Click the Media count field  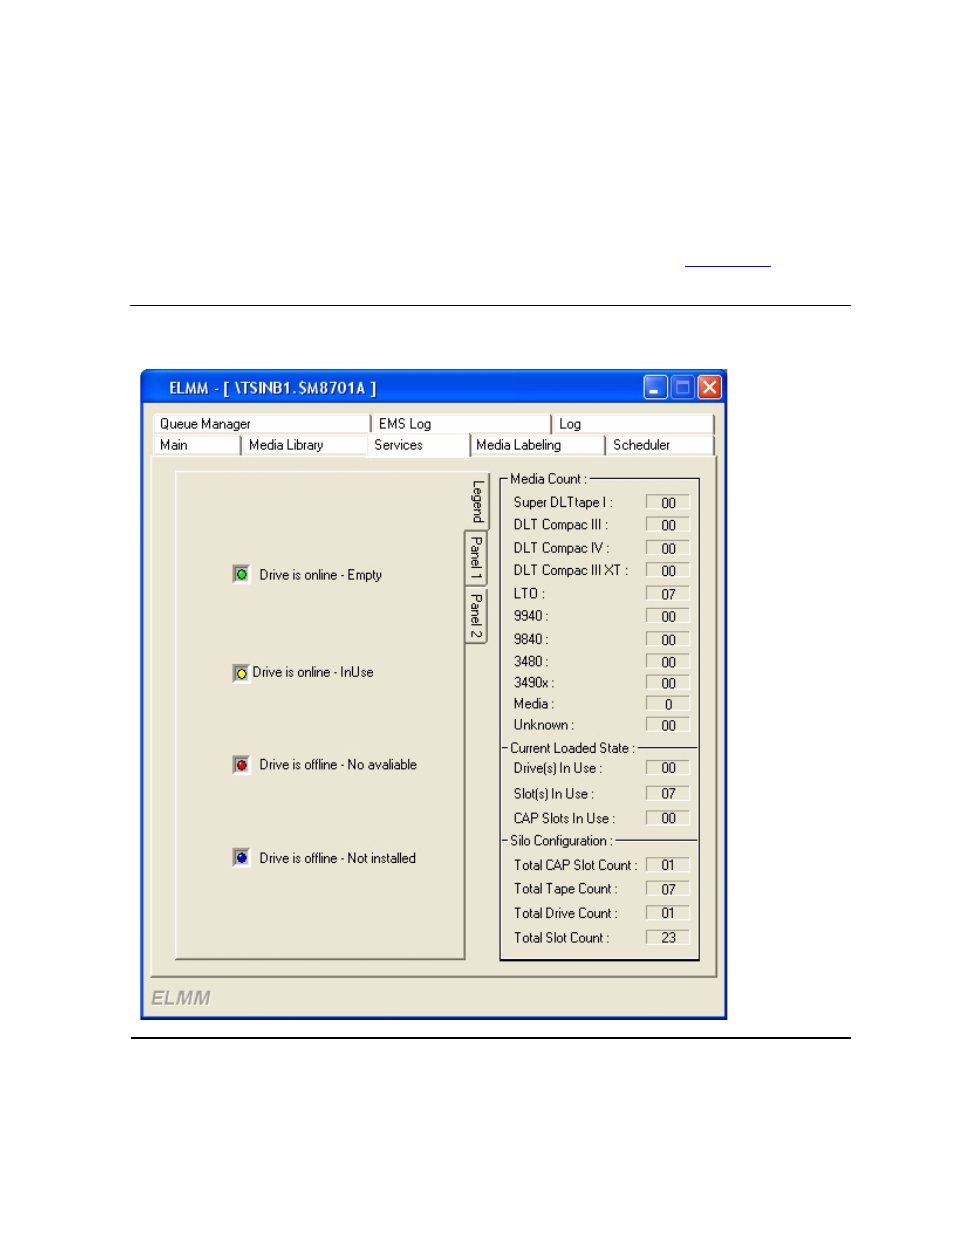click(668, 704)
